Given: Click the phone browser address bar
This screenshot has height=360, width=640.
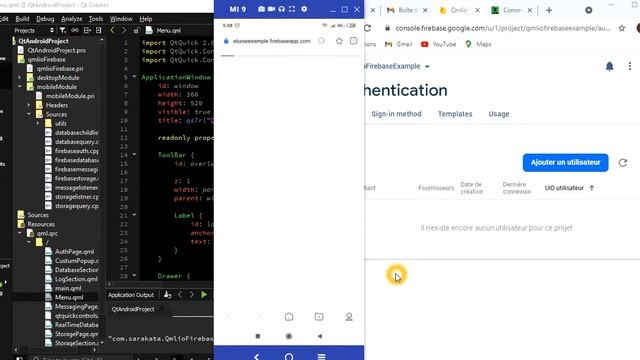Looking at the screenshot, I should (x=271, y=41).
